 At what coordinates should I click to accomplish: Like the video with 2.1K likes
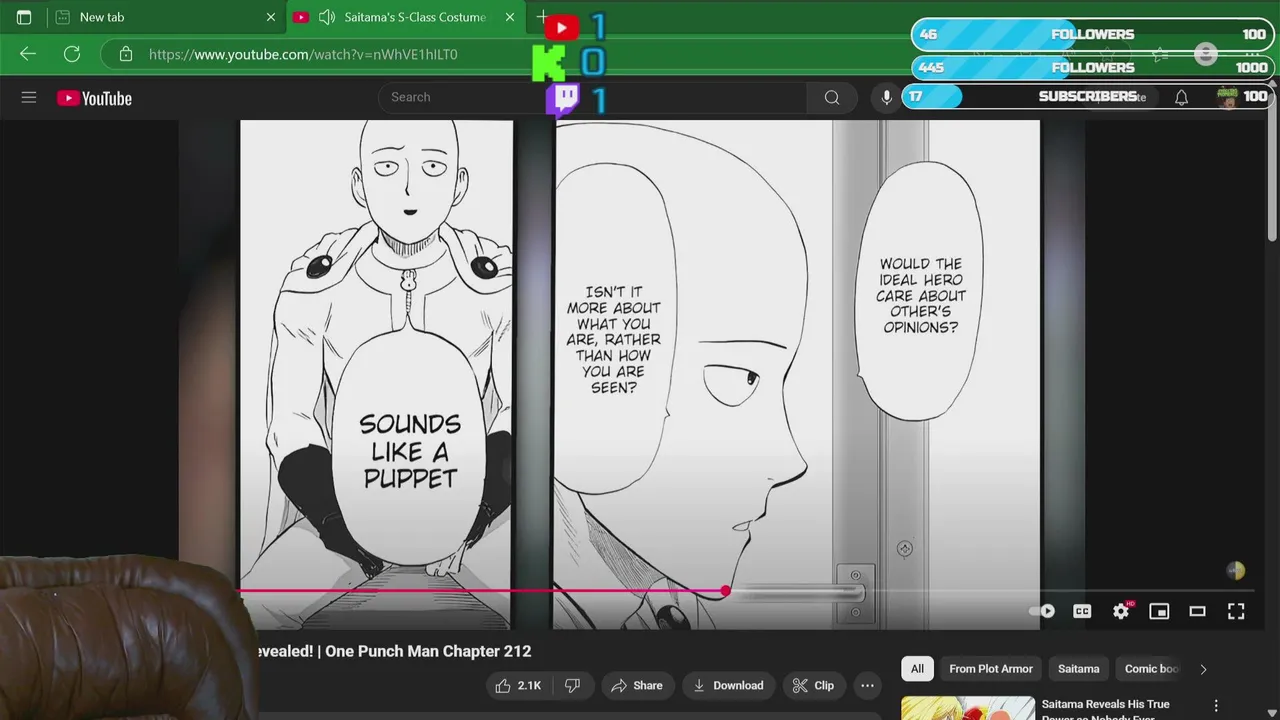pyautogui.click(x=518, y=685)
